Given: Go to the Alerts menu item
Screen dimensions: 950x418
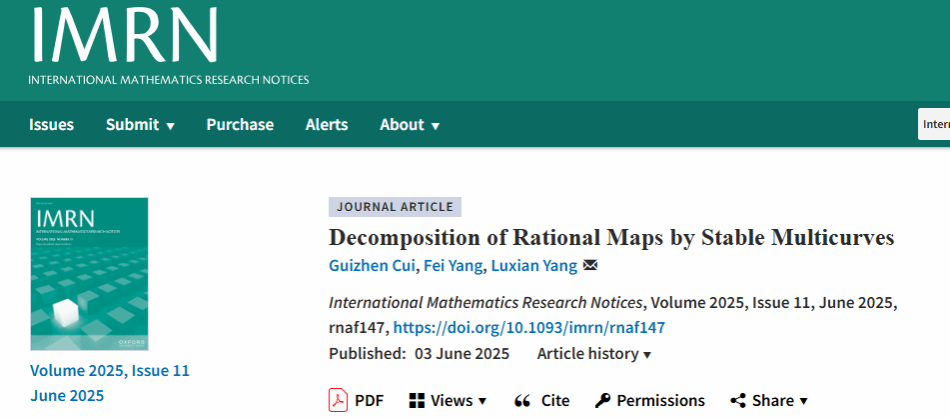Looking at the screenshot, I should 327,125.
